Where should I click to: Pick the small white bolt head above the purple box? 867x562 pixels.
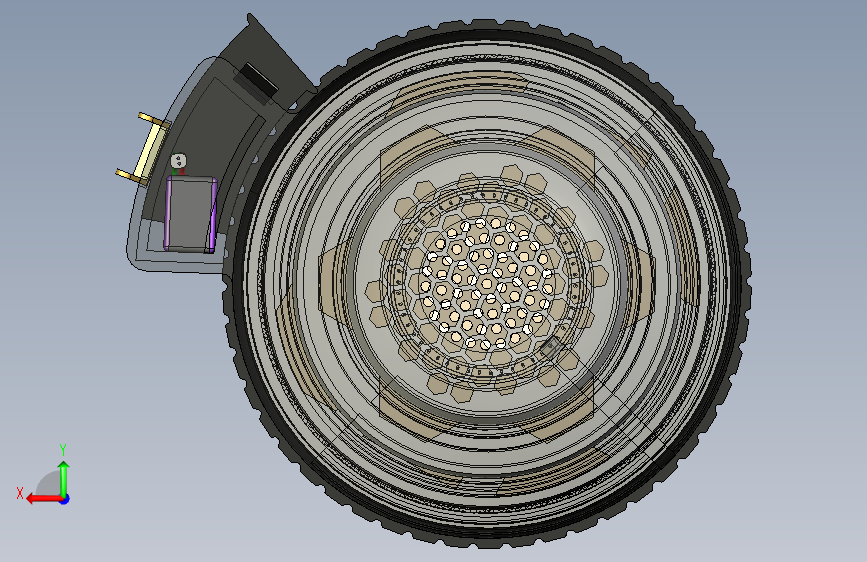click(x=179, y=162)
